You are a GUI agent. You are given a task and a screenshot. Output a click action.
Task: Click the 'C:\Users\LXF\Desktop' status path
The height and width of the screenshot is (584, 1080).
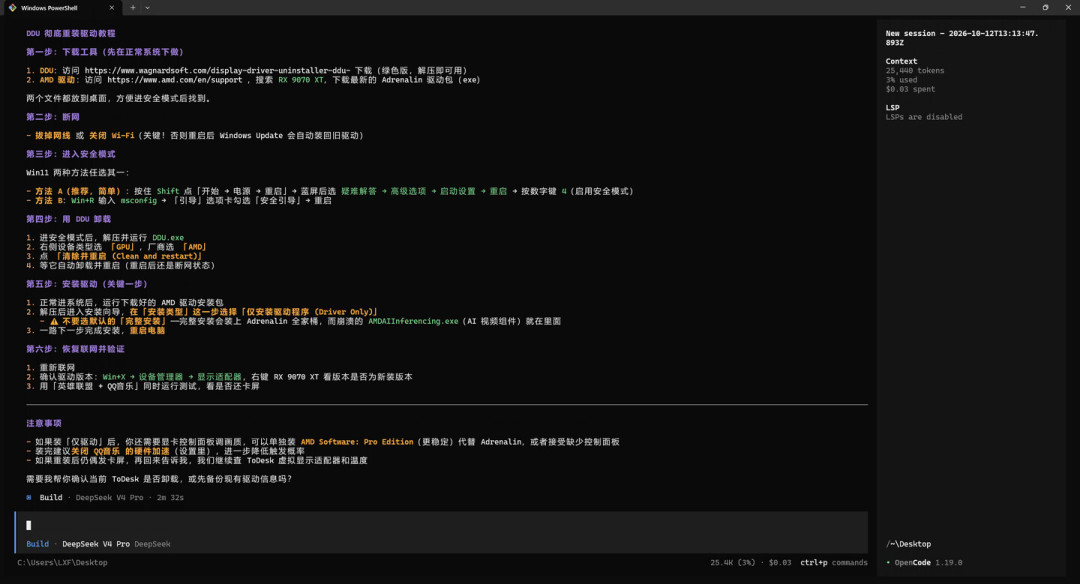point(63,563)
